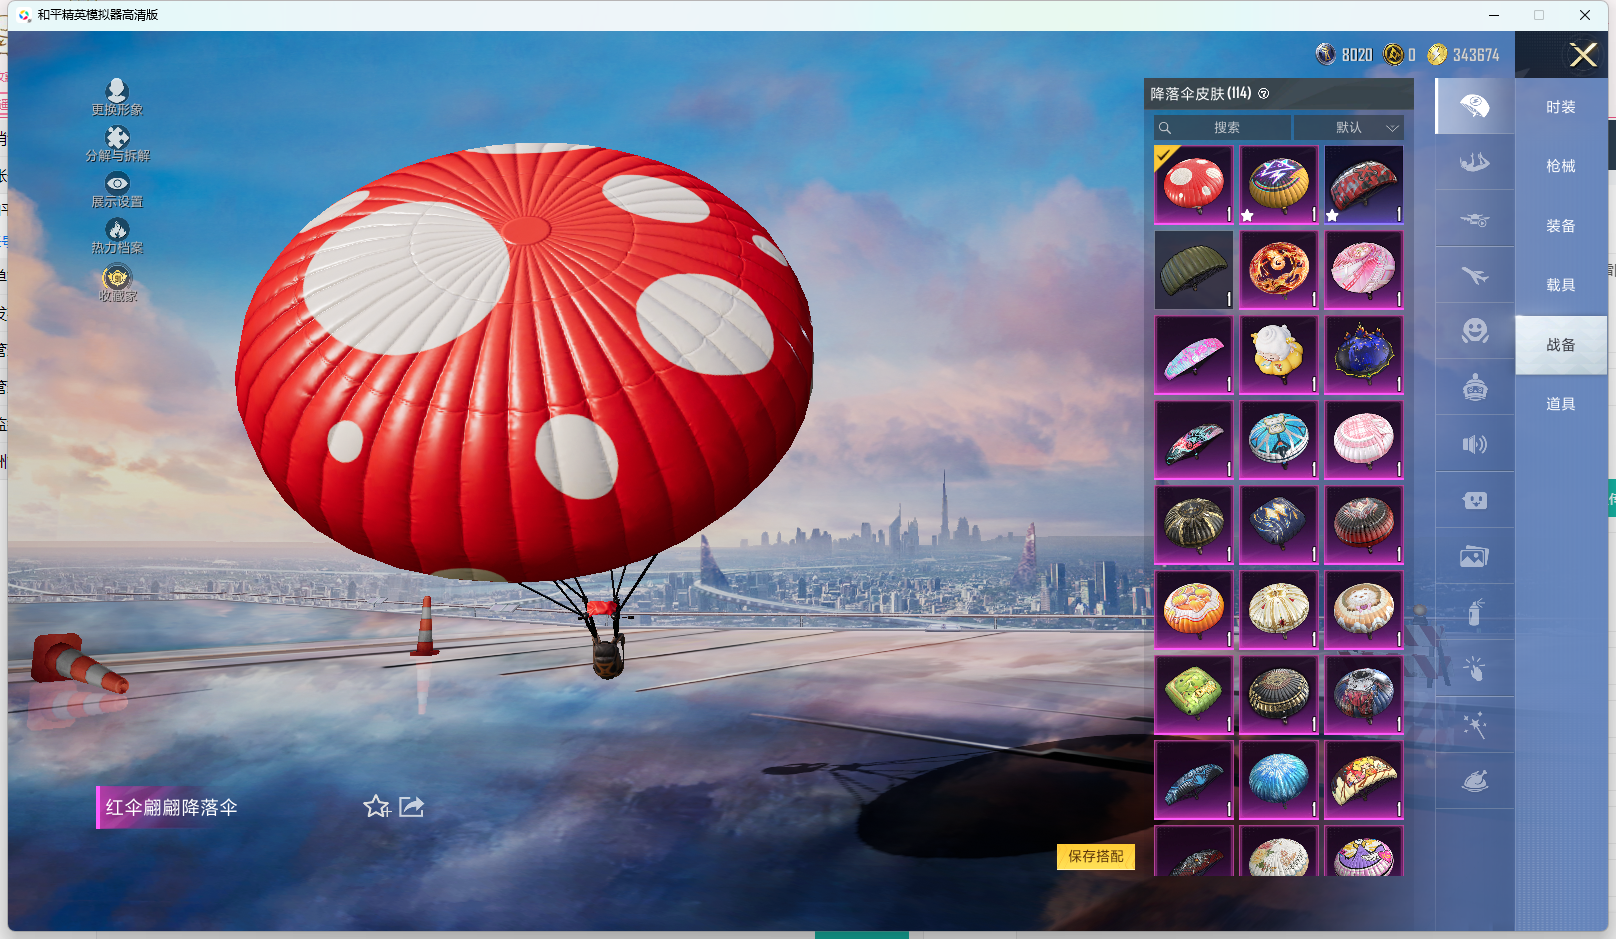Select the olive green default parachute thumbnail

click(x=1193, y=270)
